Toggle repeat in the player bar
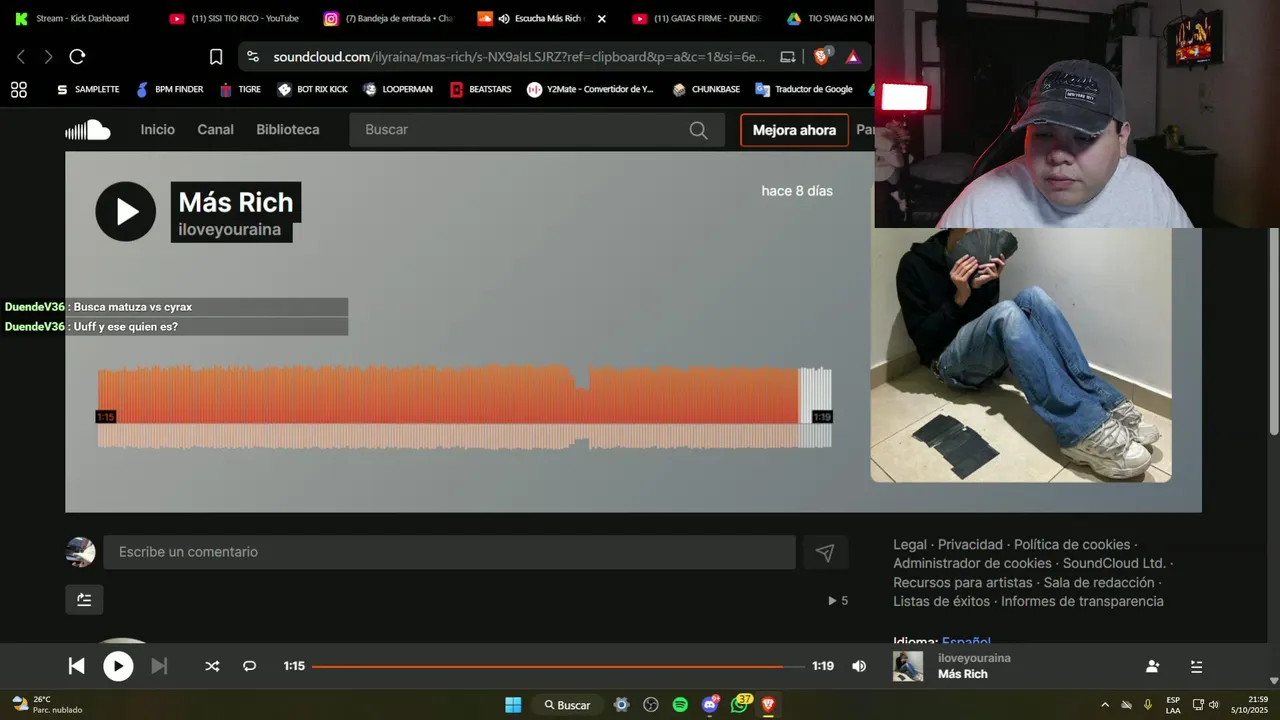1280x720 pixels. point(250,666)
